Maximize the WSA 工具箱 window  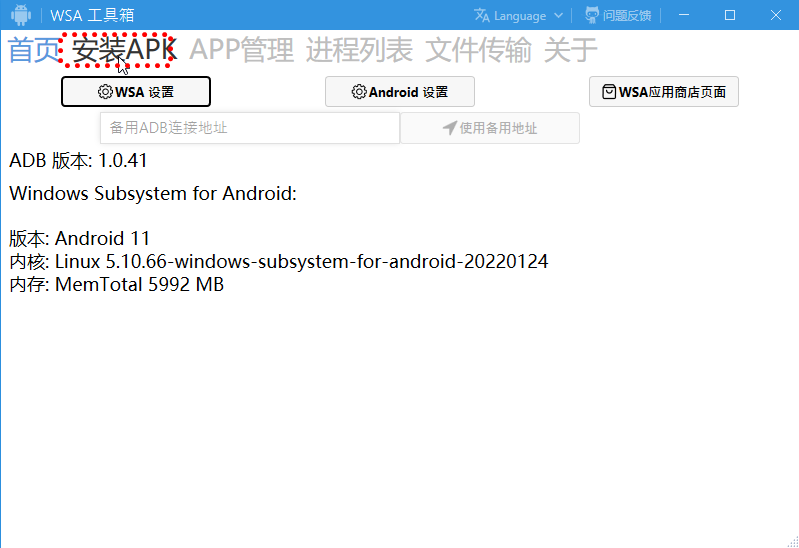click(730, 15)
